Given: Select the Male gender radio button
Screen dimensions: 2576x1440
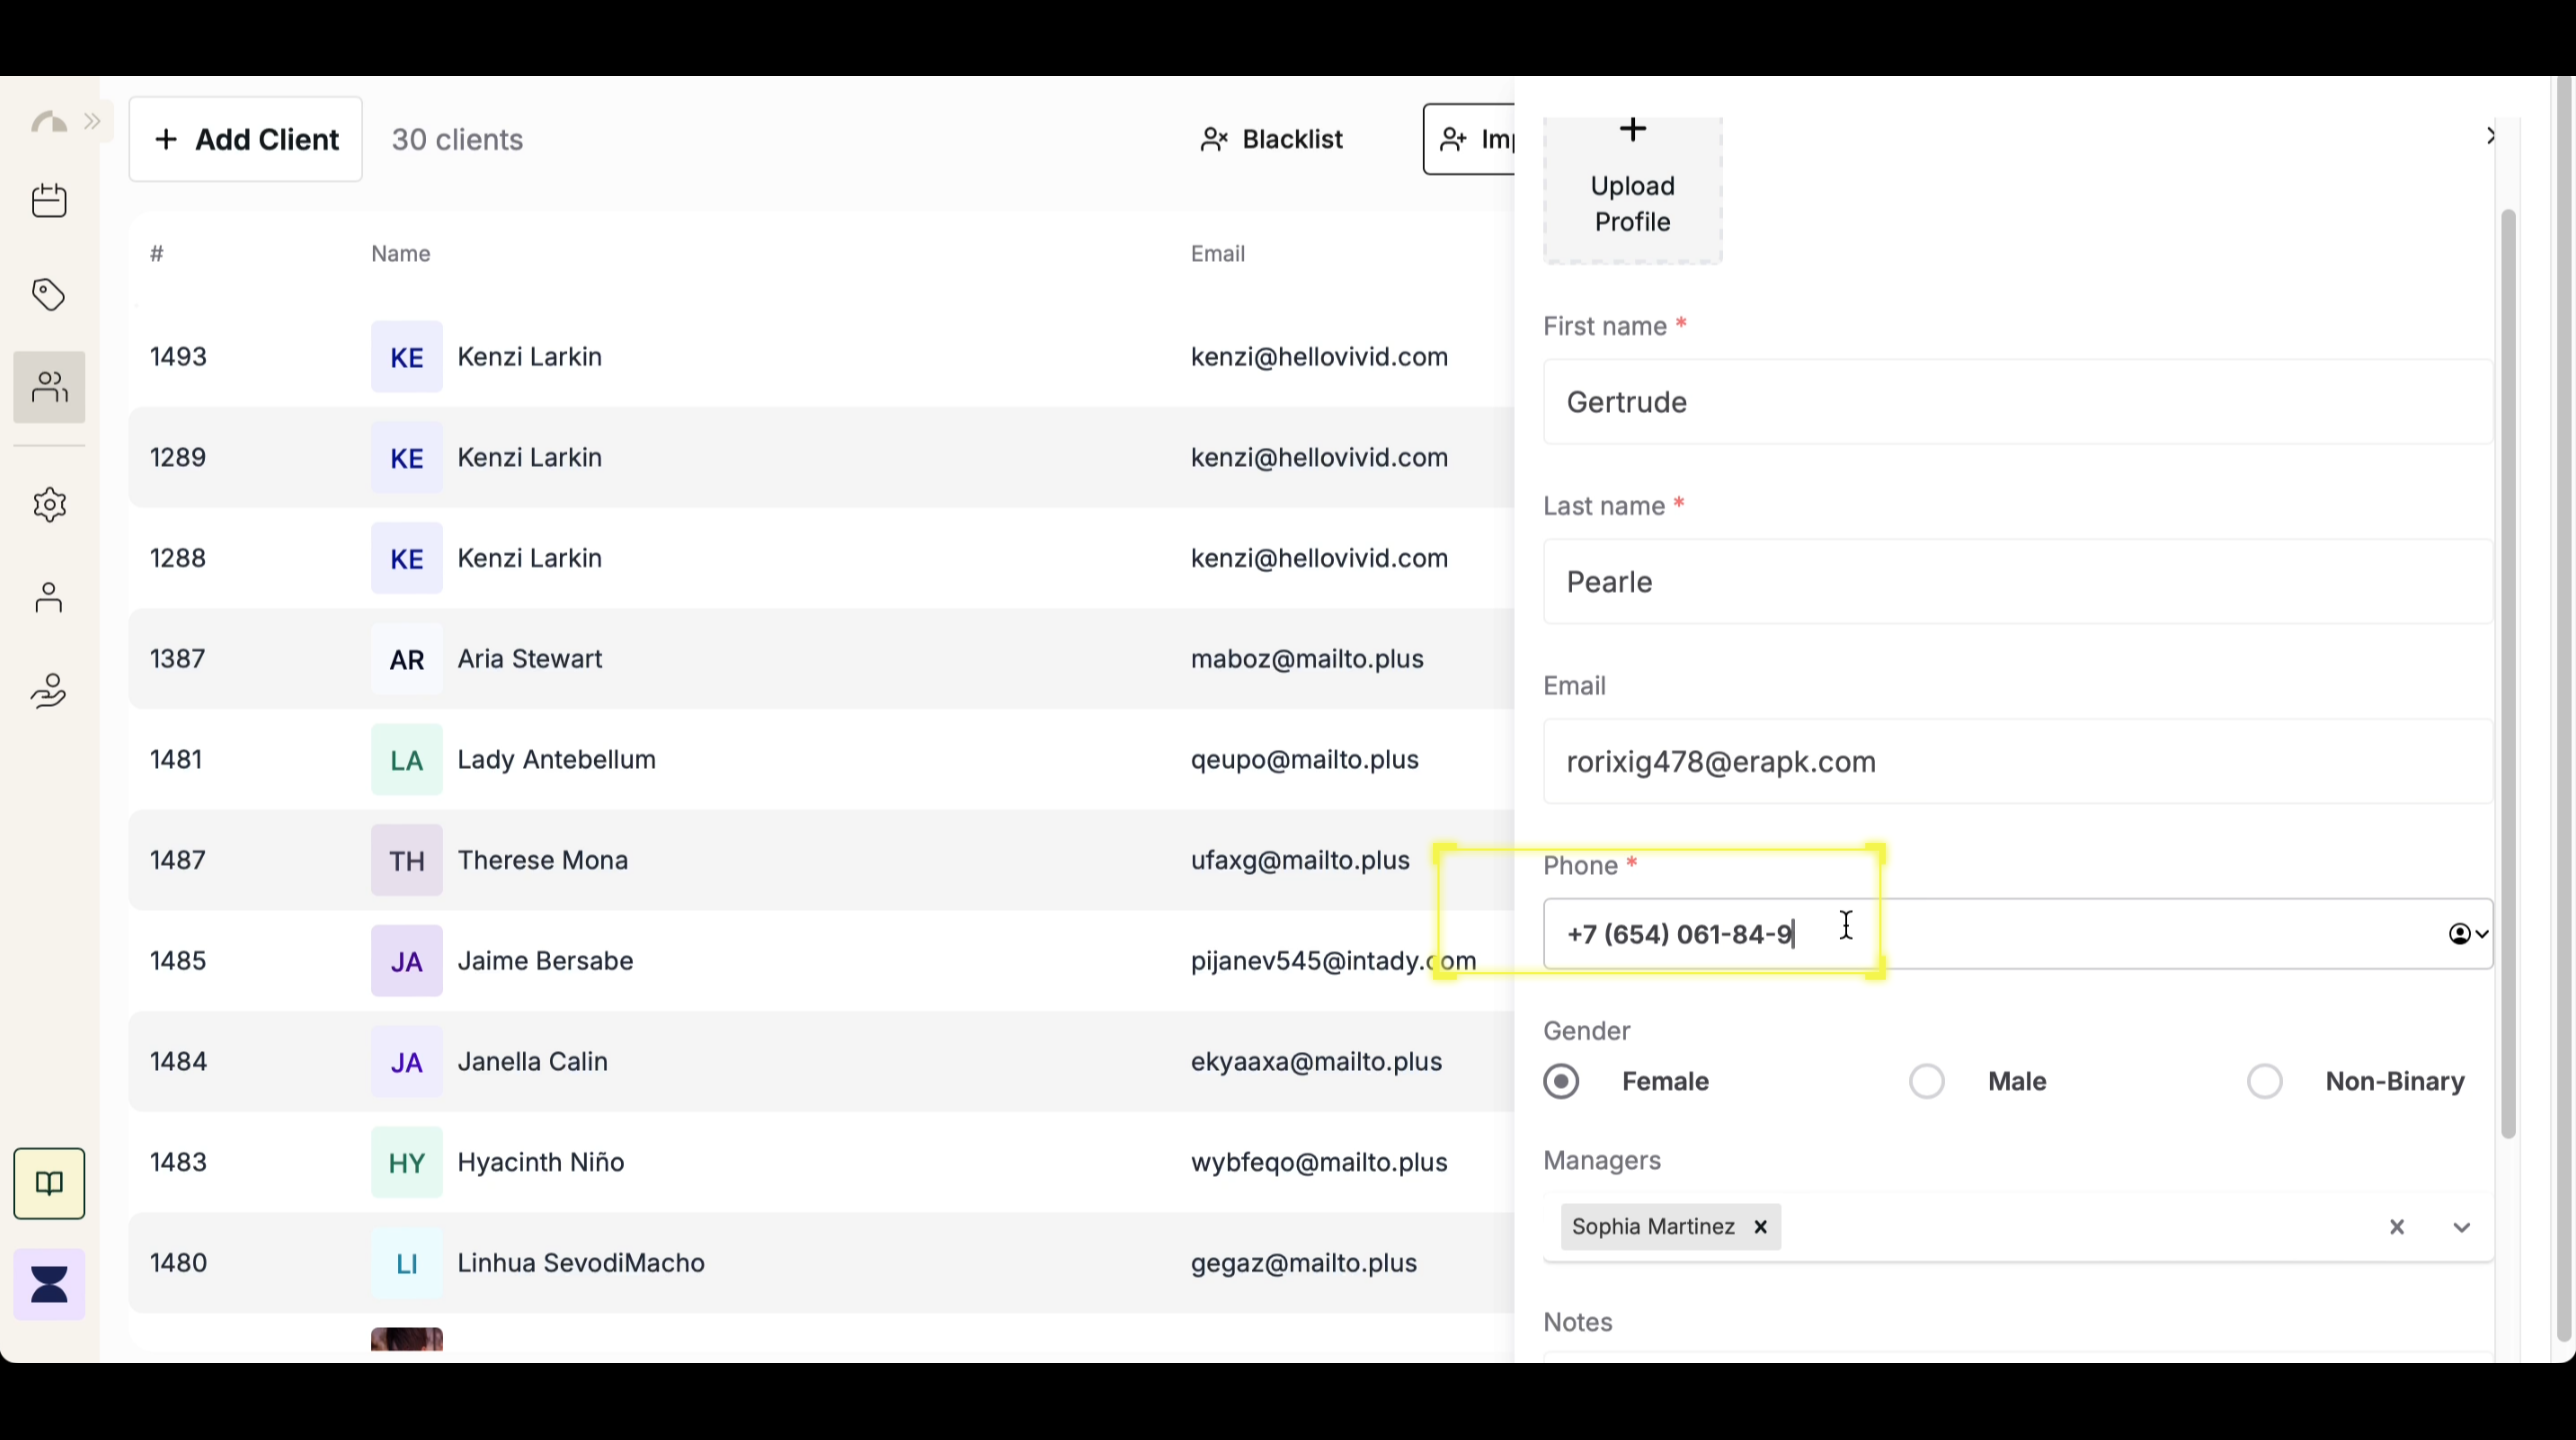Looking at the screenshot, I should coord(1928,1081).
